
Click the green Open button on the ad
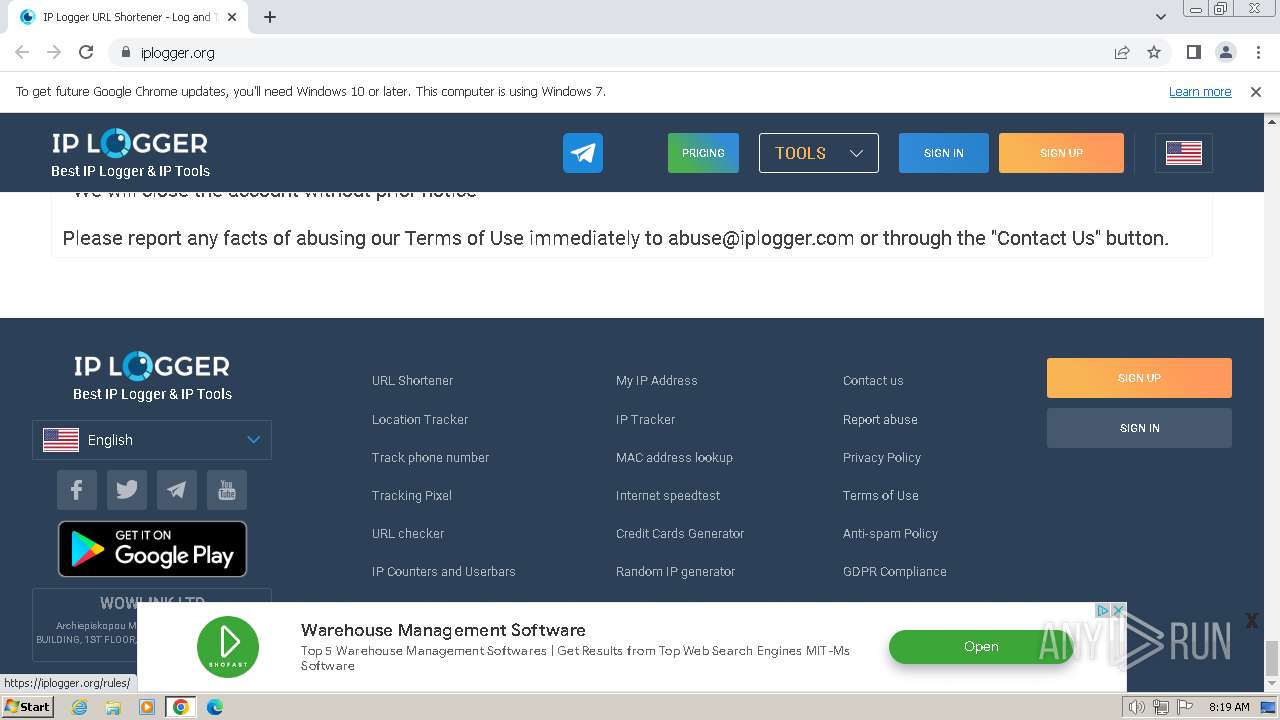click(981, 647)
